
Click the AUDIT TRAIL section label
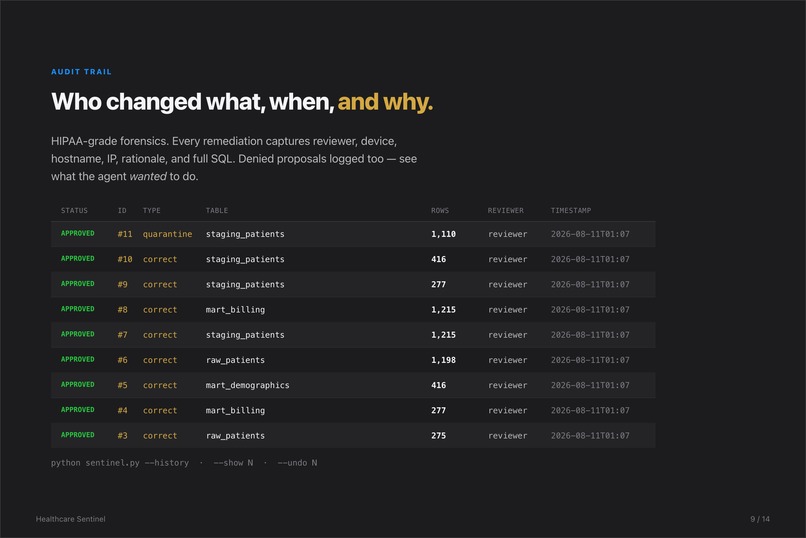[81, 72]
